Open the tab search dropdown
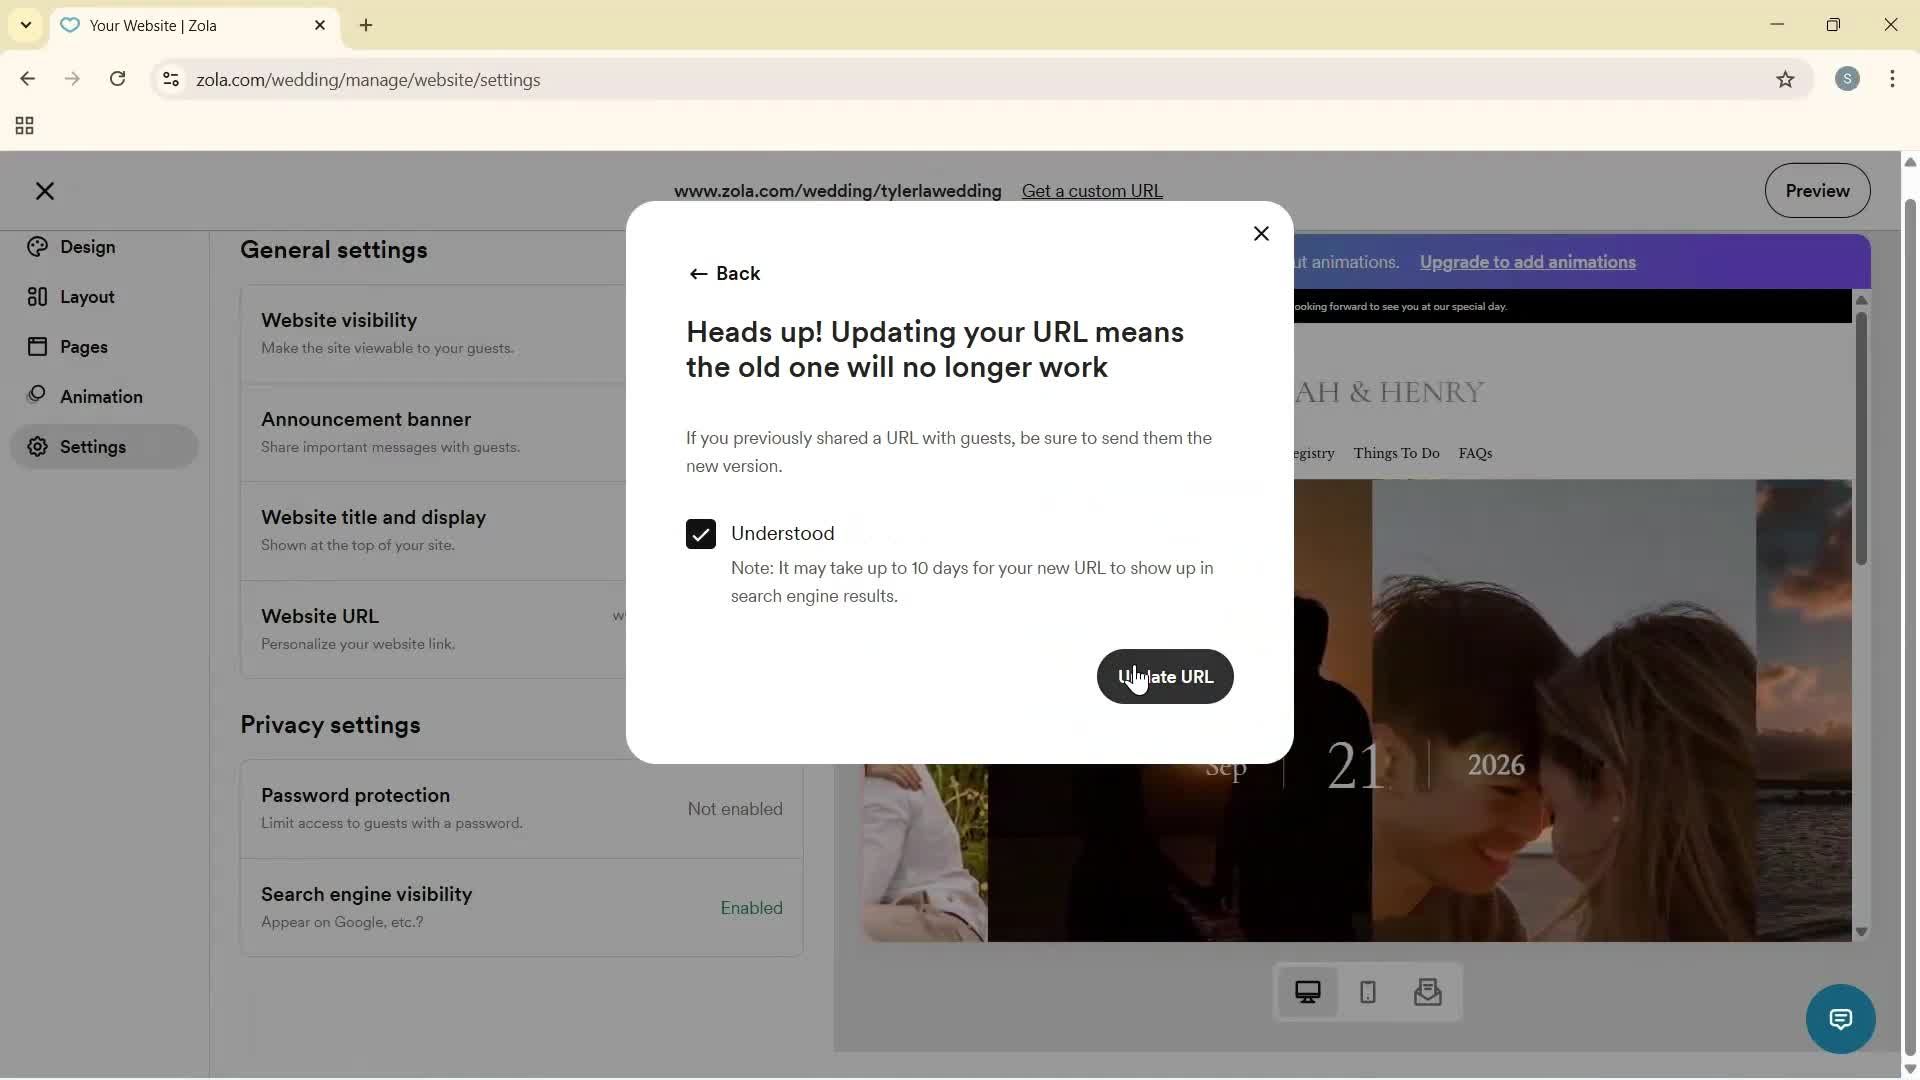 [x=25, y=25]
